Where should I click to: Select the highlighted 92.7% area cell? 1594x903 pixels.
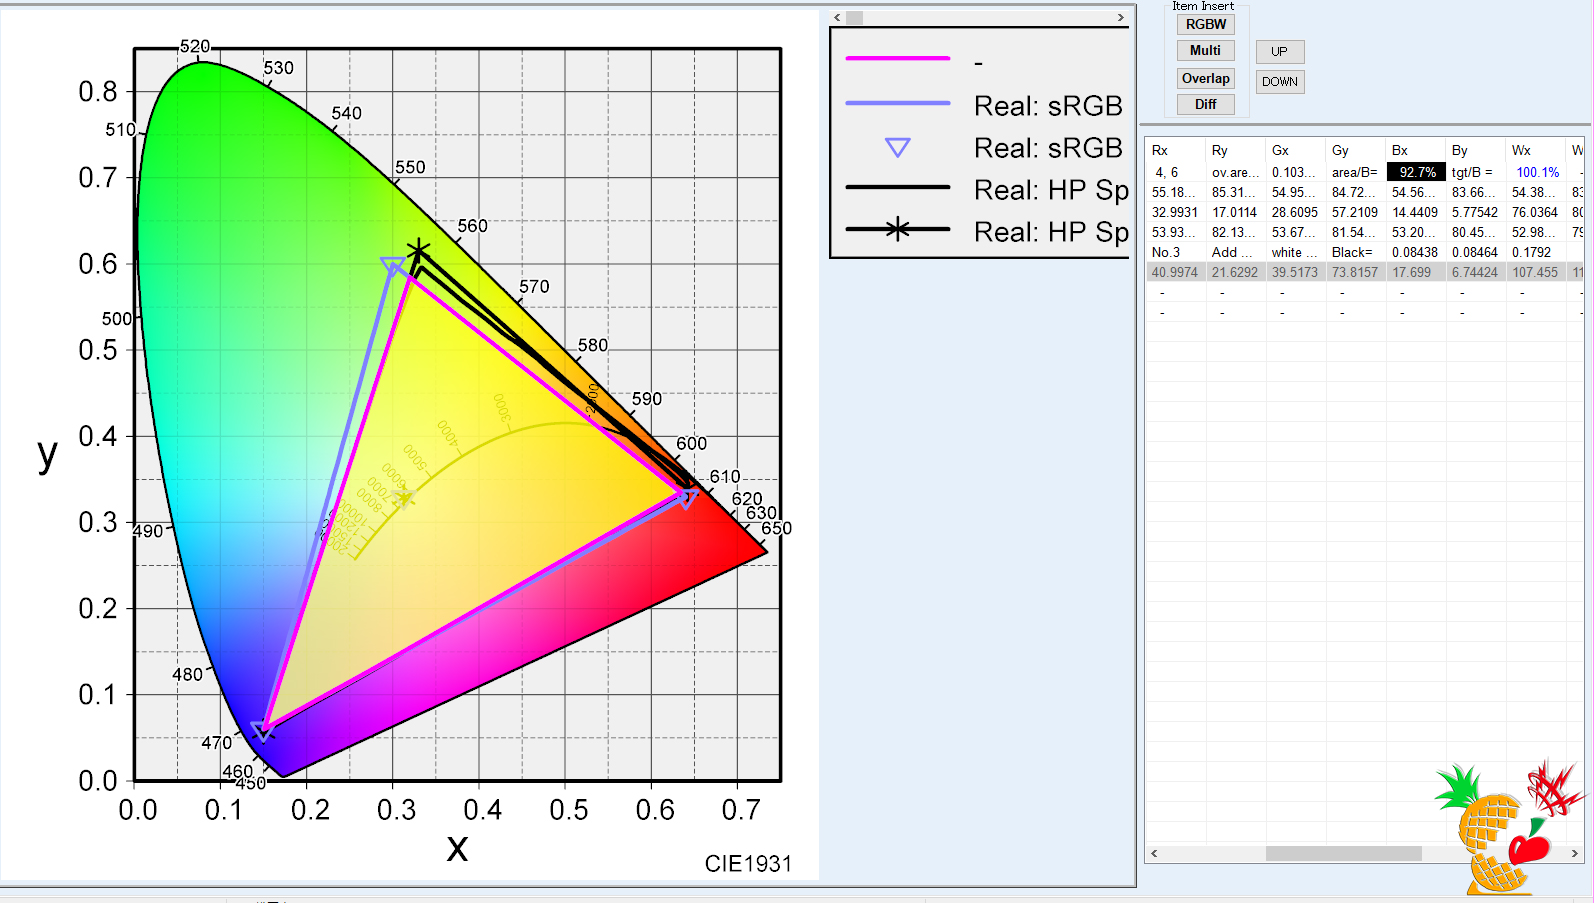click(x=1416, y=173)
